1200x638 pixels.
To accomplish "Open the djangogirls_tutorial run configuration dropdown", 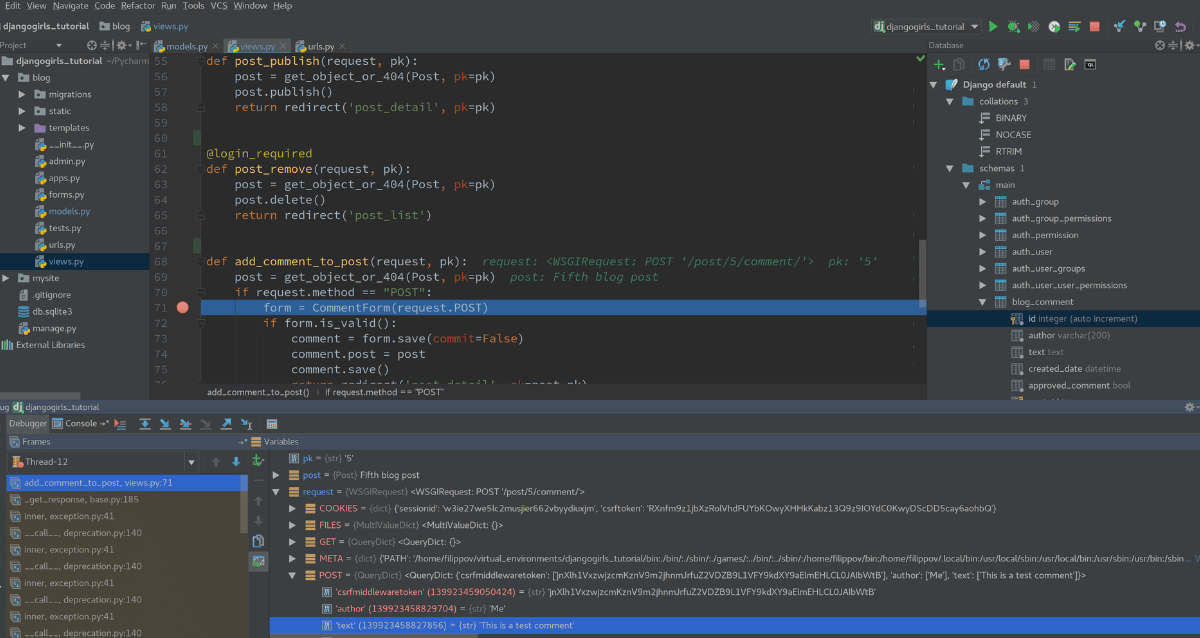I will point(924,26).
